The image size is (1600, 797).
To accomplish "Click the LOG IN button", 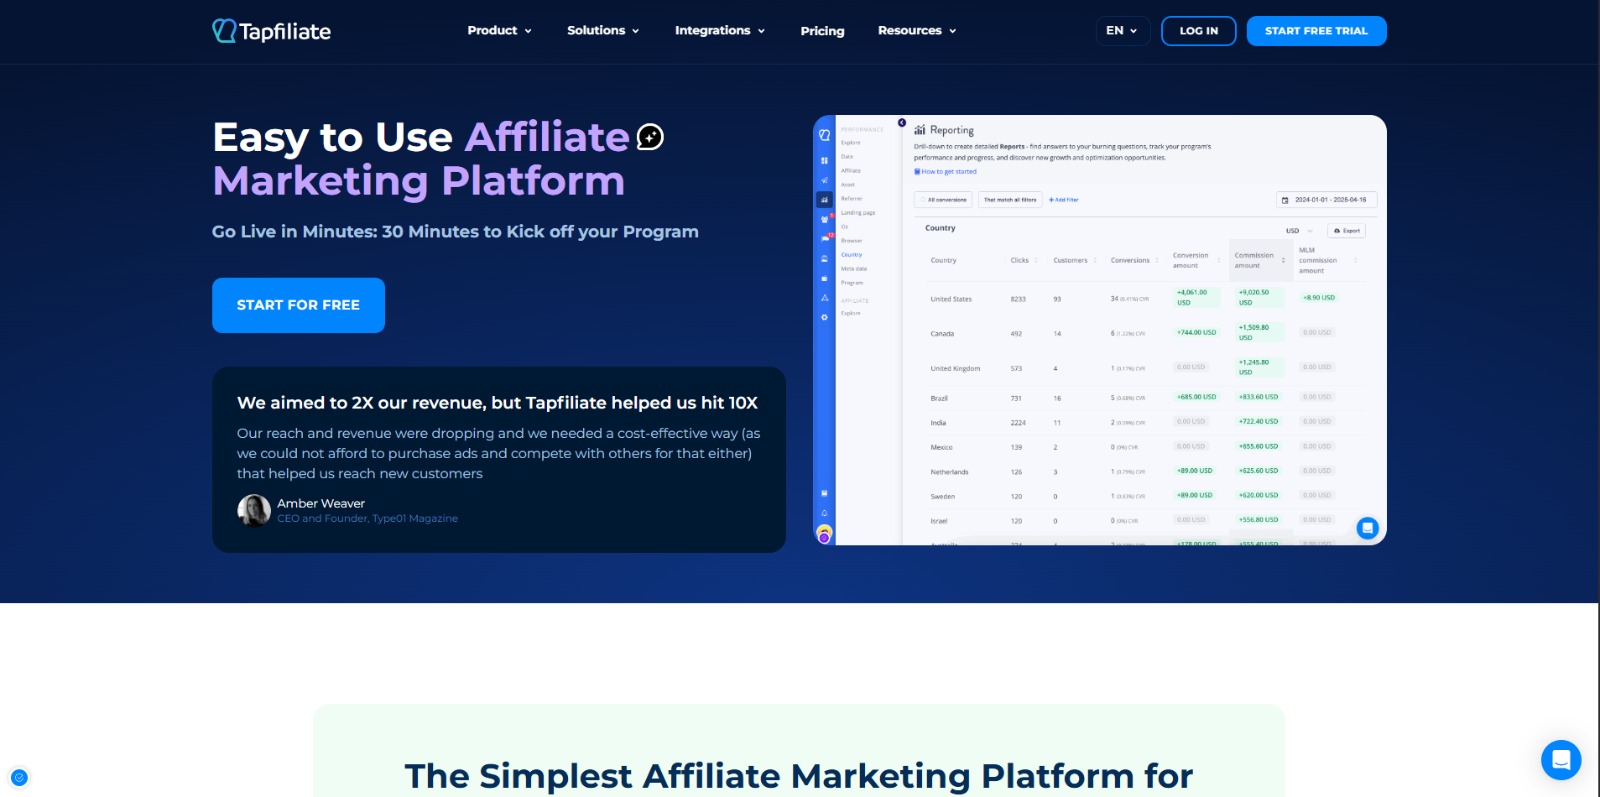I will (1198, 31).
